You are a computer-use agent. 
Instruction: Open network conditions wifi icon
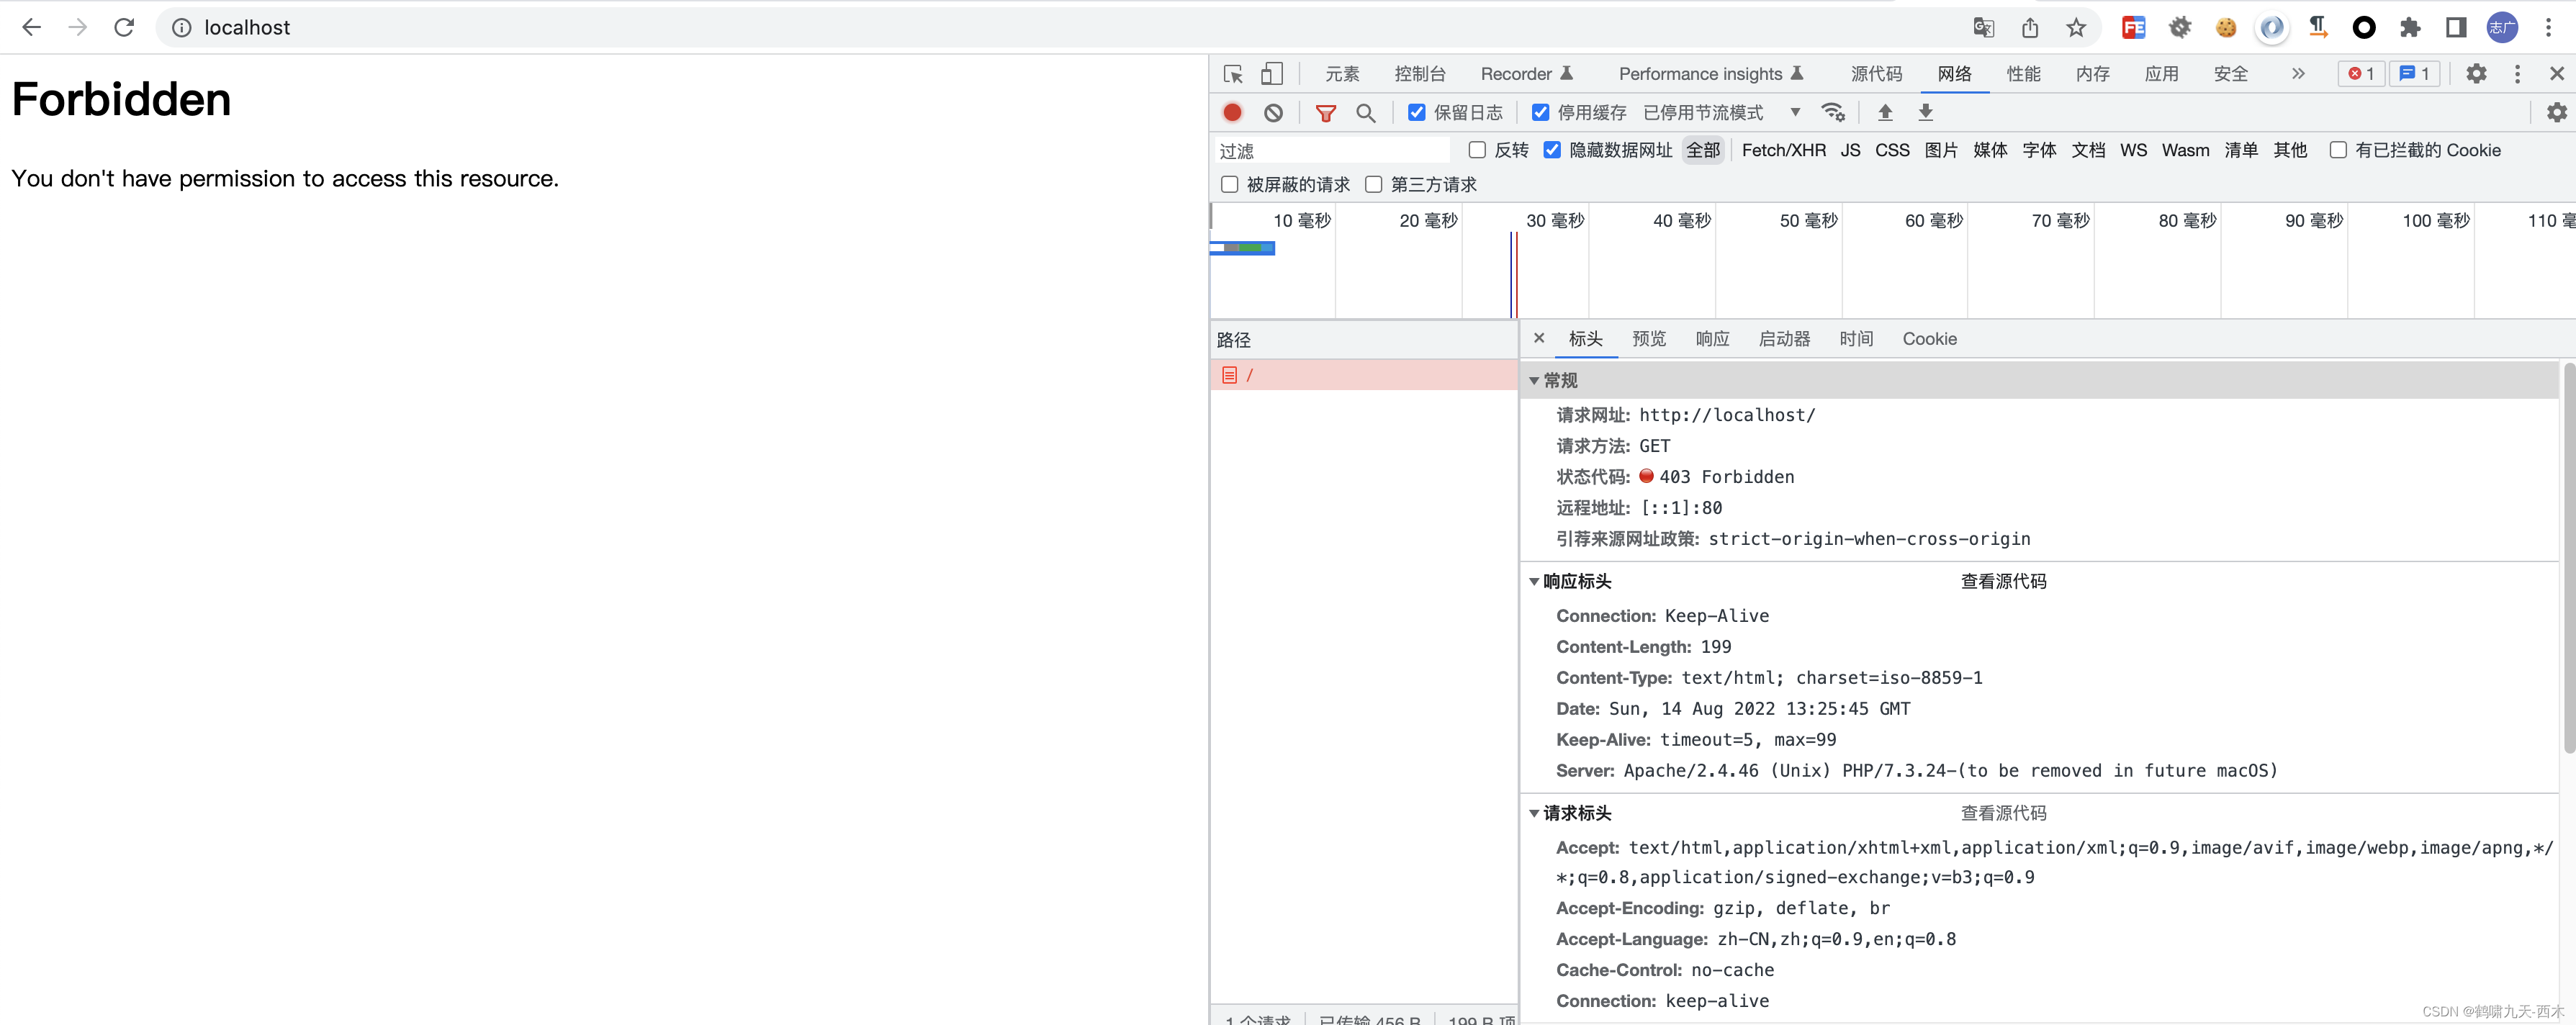point(1833,113)
